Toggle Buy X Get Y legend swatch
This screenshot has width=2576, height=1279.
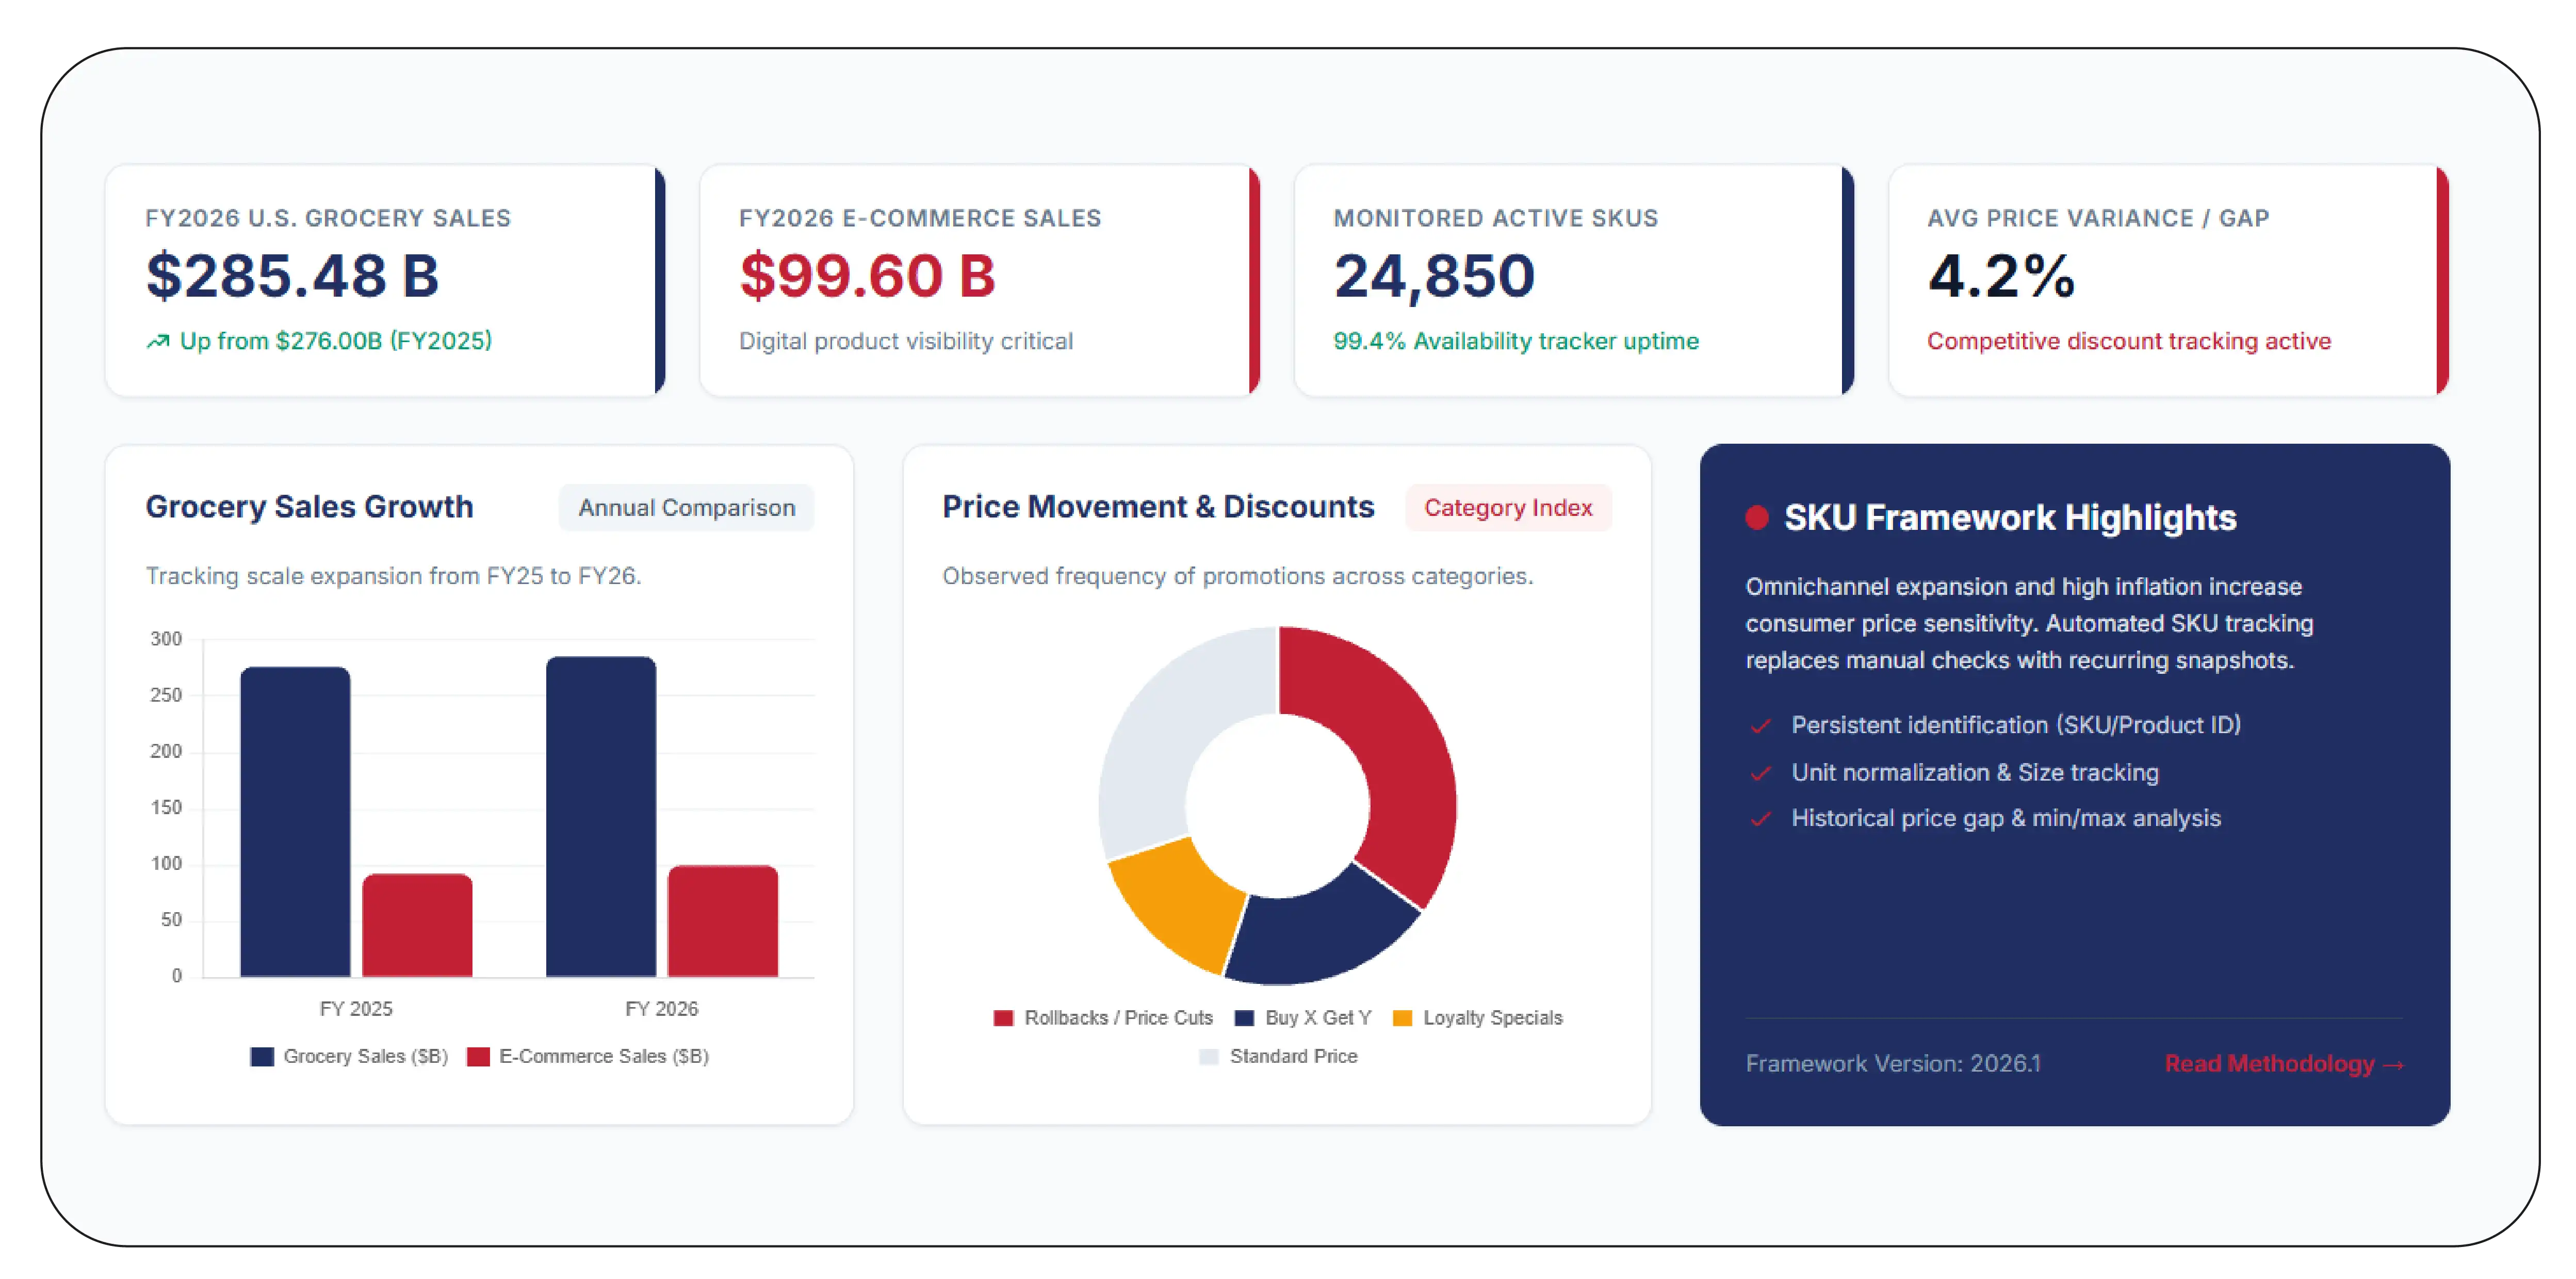click(x=1244, y=1018)
